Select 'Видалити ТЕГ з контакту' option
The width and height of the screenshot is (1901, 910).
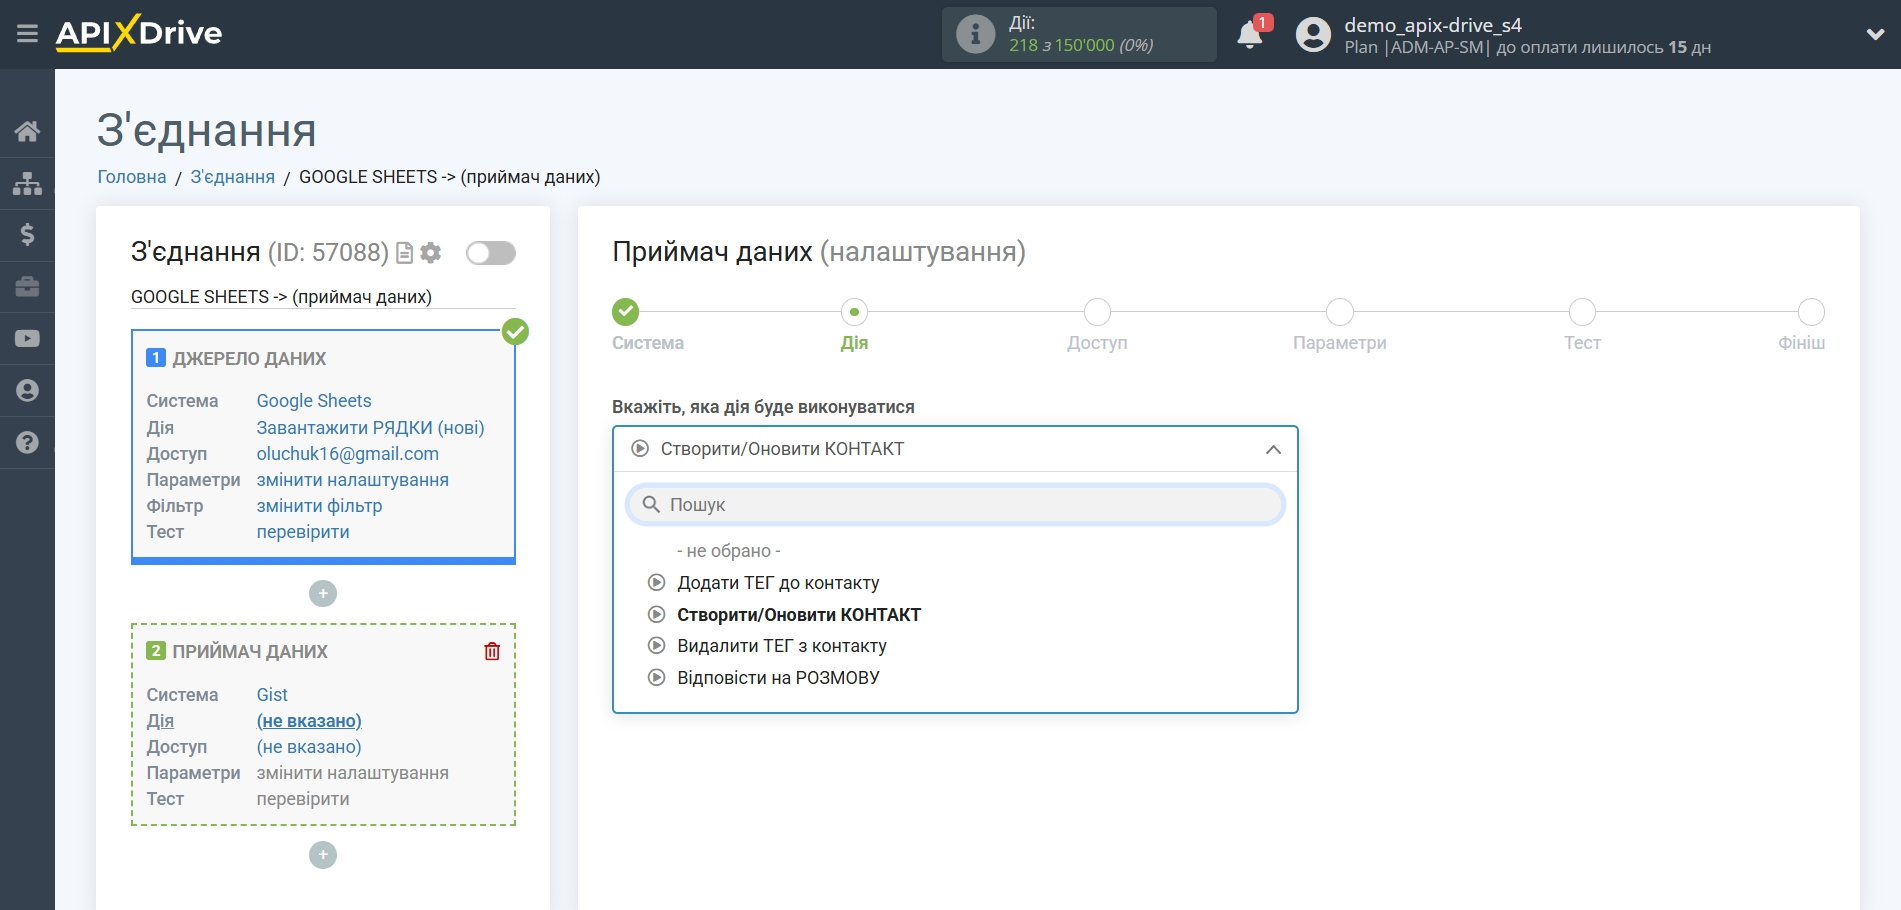point(781,646)
